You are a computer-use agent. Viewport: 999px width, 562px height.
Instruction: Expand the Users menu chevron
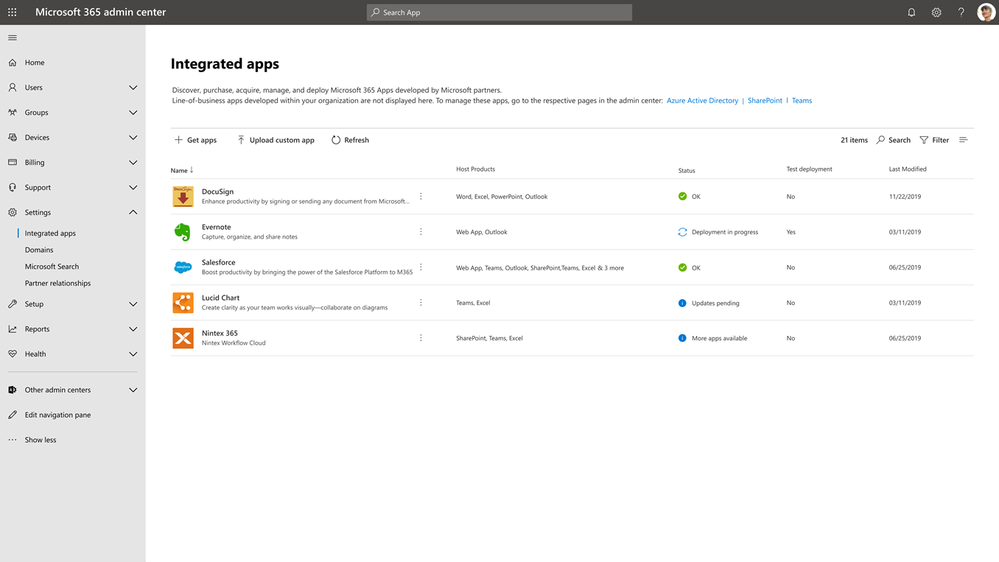[x=133, y=87]
